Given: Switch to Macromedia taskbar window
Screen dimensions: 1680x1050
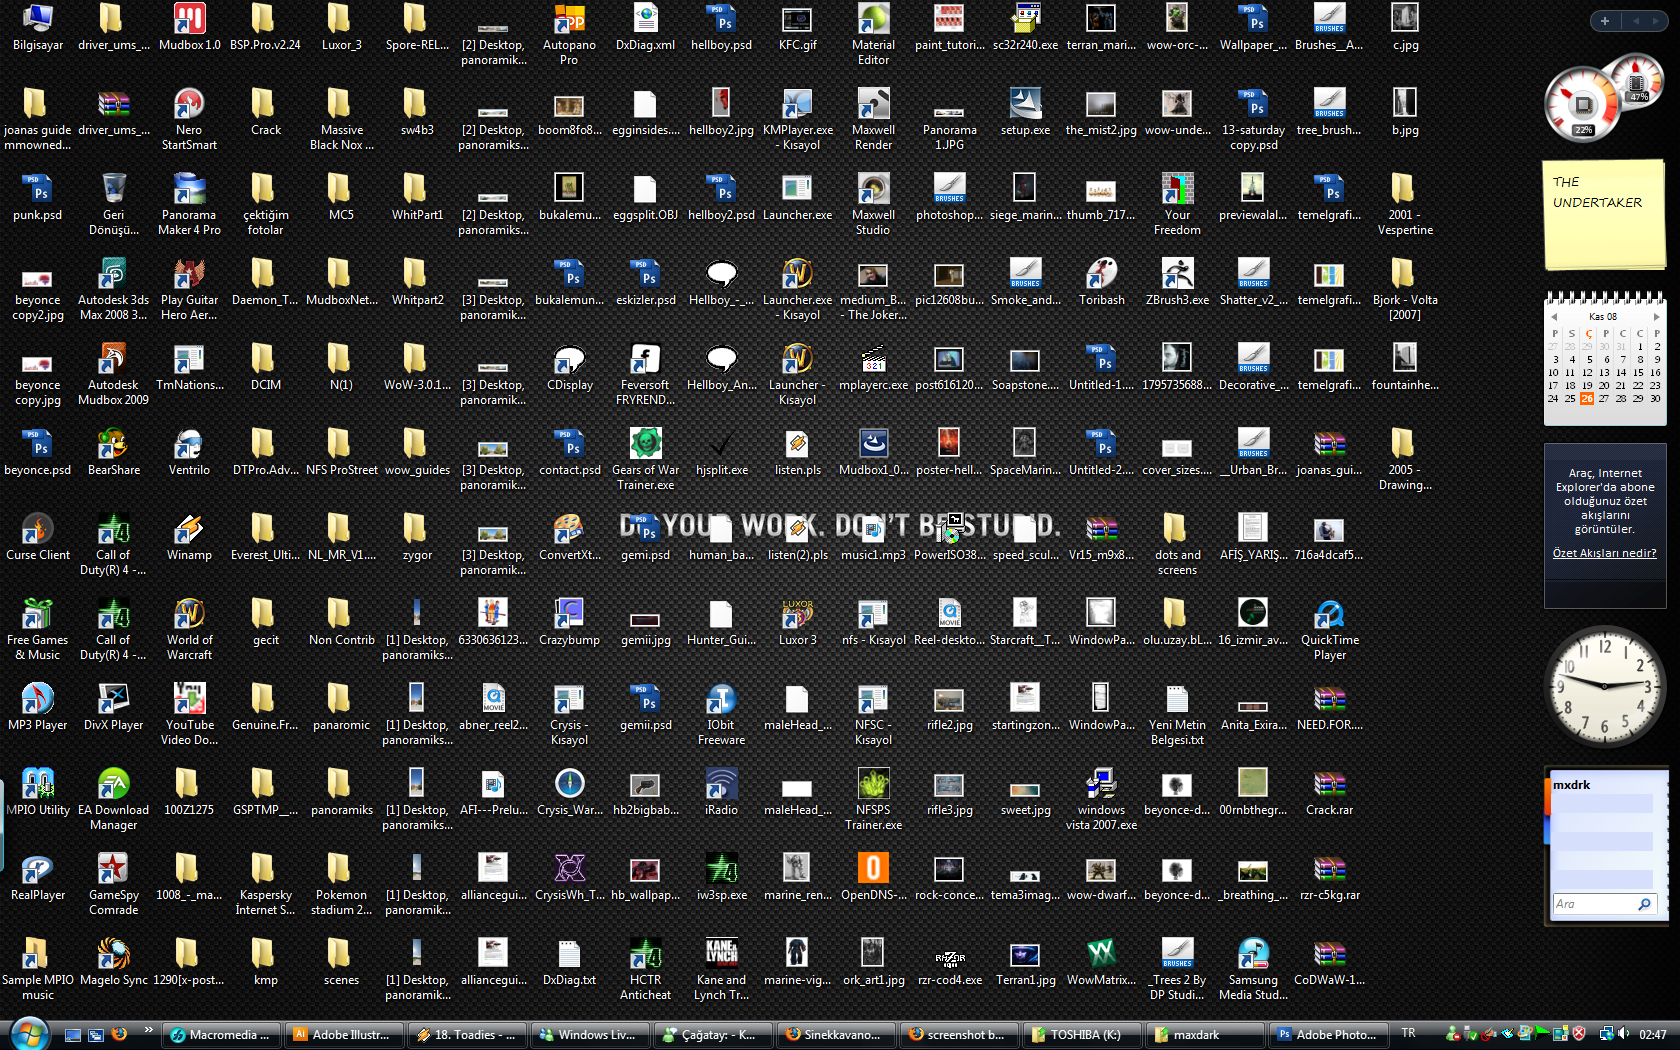Looking at the screenshot, I should coord(220,1035).
